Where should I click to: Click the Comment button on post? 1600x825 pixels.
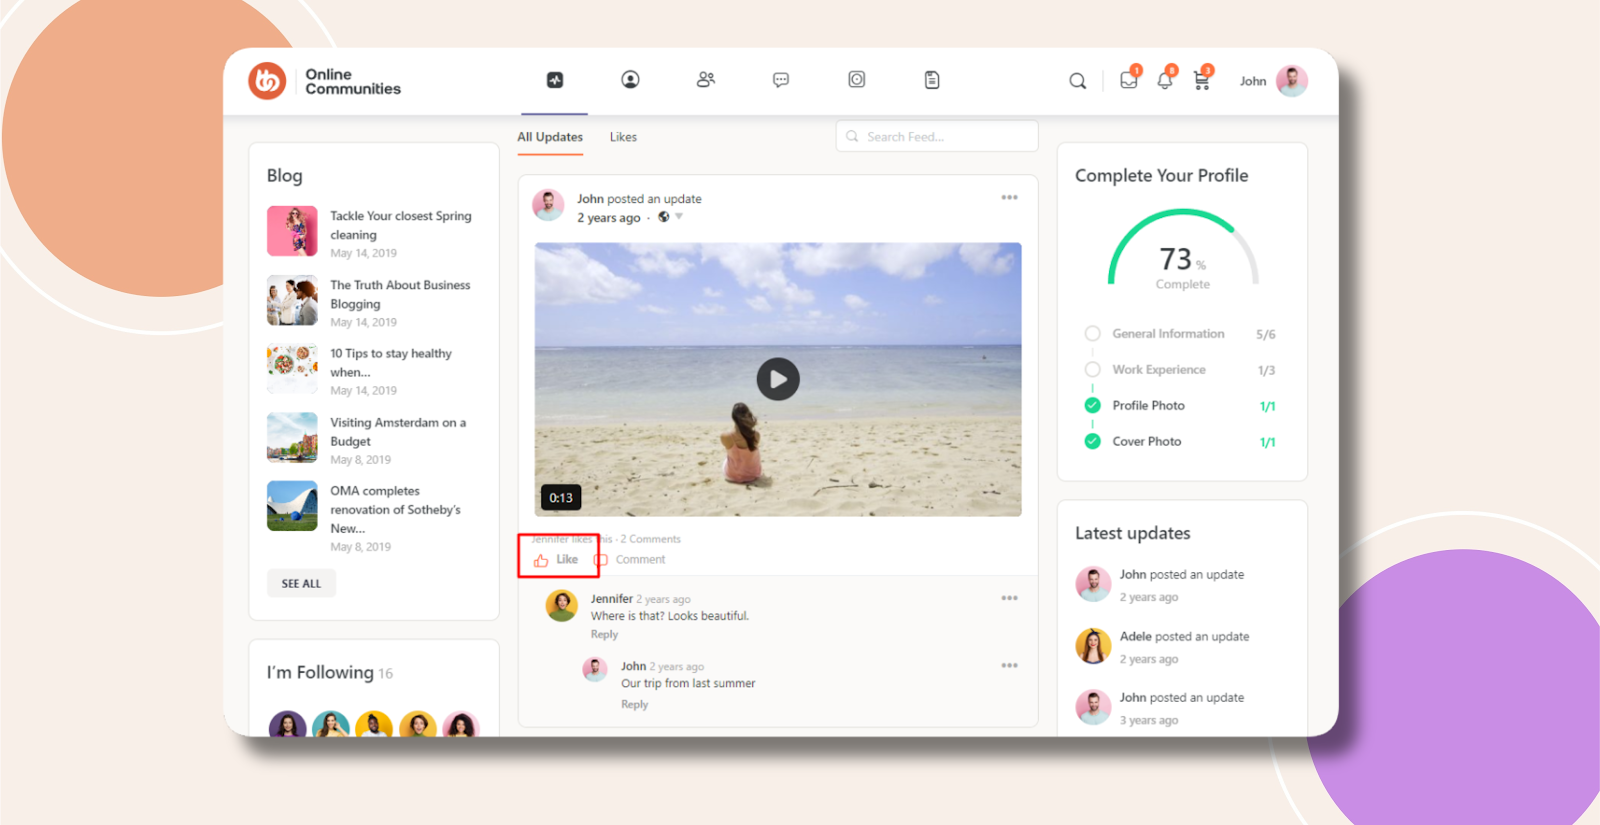coord(630,560)
